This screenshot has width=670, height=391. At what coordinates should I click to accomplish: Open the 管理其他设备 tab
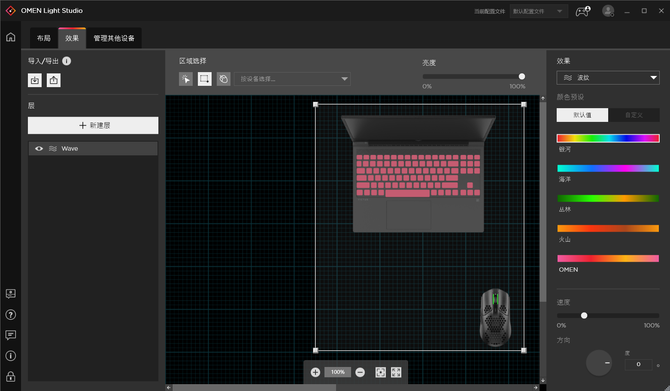[114, 38]
